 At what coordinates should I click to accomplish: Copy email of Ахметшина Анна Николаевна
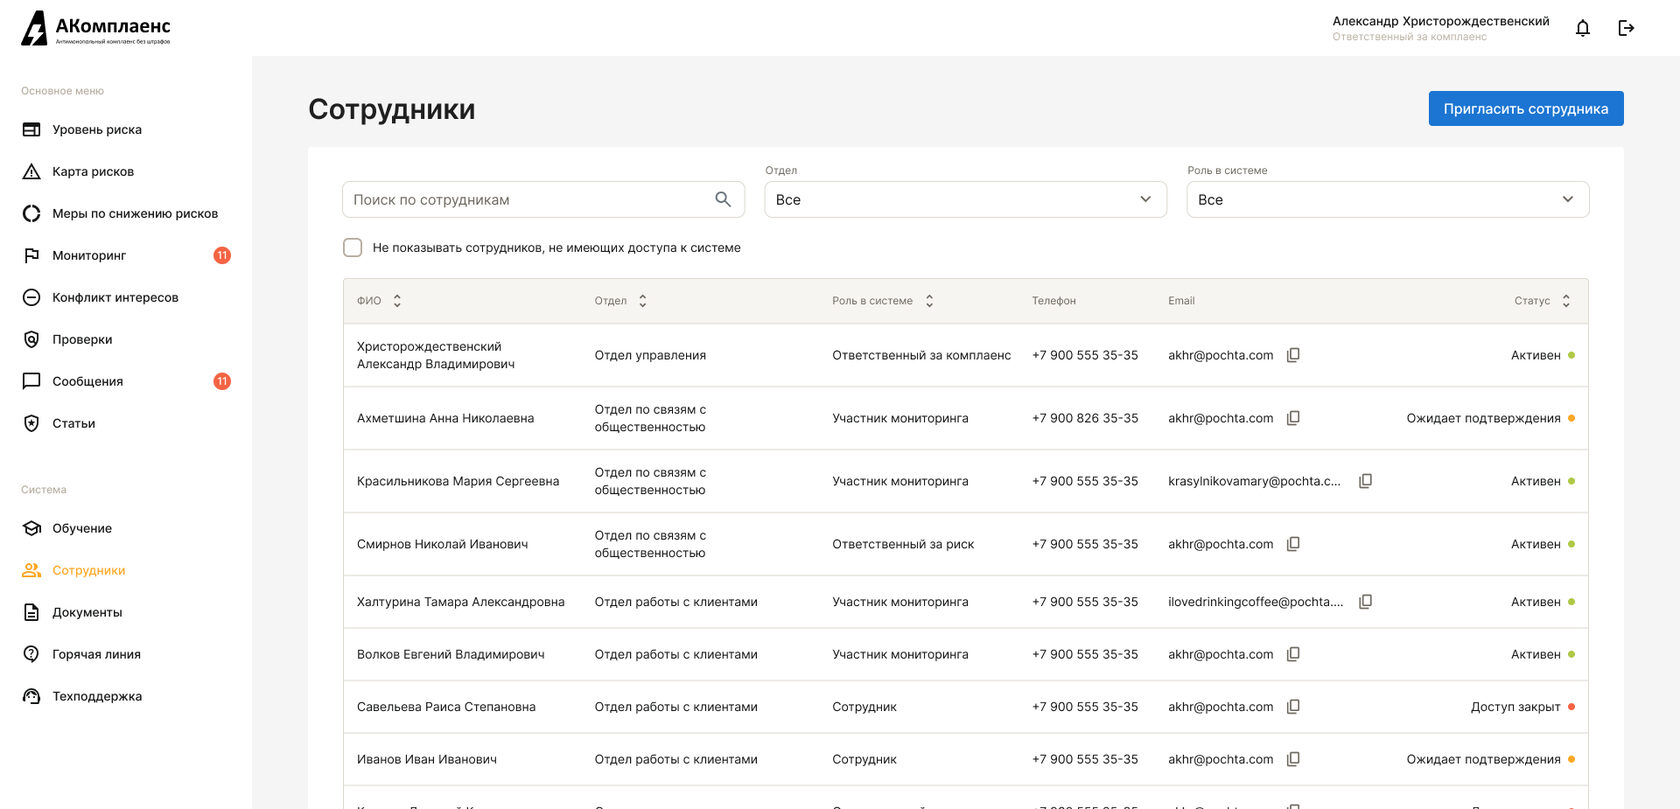pos(1293,418)
